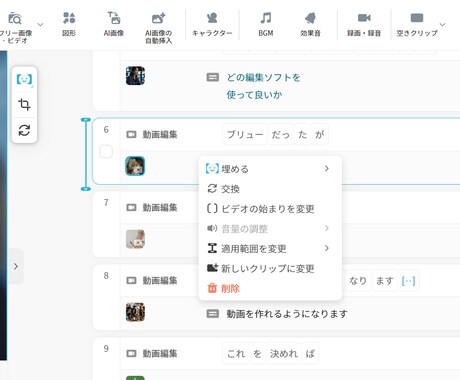
Task: Edit subtitle text 動画を作れるようになります
Action: pyautogui.click(x=287, y=314)
